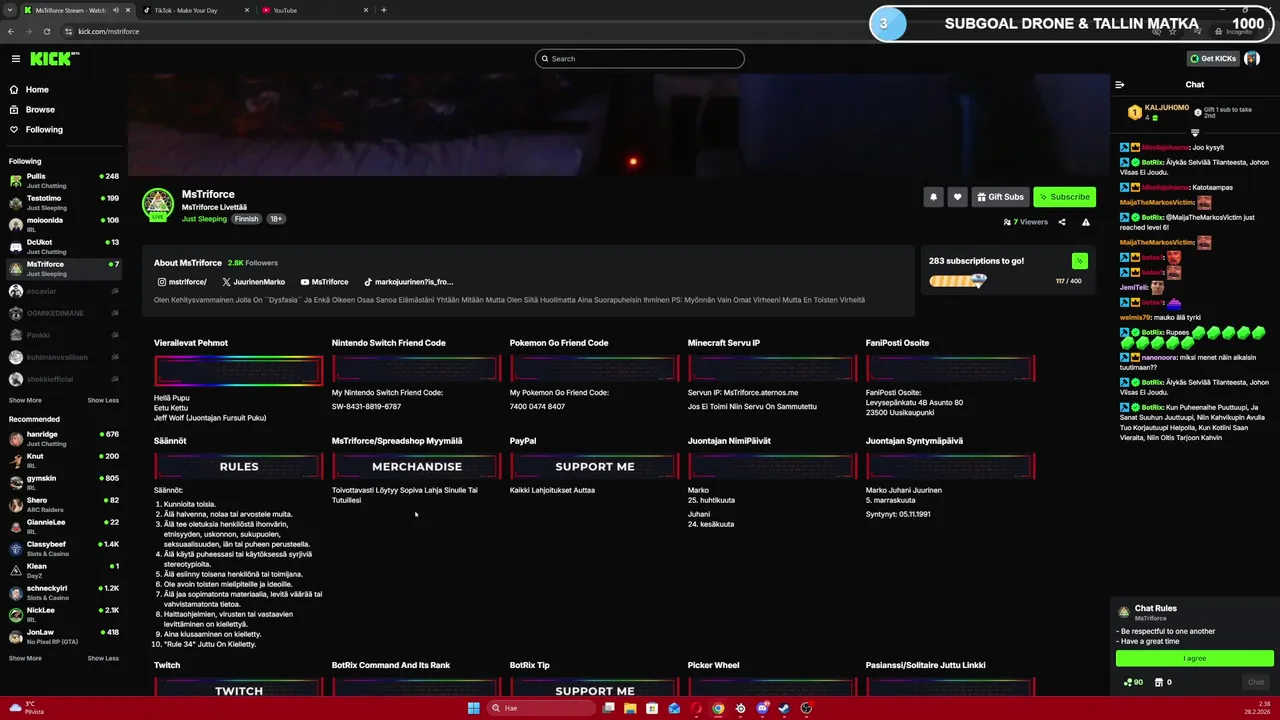The image size is (1280, 720).
Task: Click the TWITCH panel banner
Action: click(239, 688)
